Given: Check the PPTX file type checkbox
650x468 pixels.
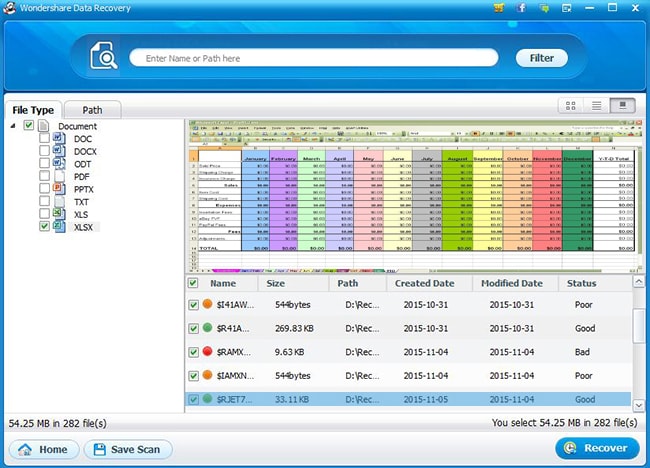Looking at the screenshot, I should [x=44, y=188].
